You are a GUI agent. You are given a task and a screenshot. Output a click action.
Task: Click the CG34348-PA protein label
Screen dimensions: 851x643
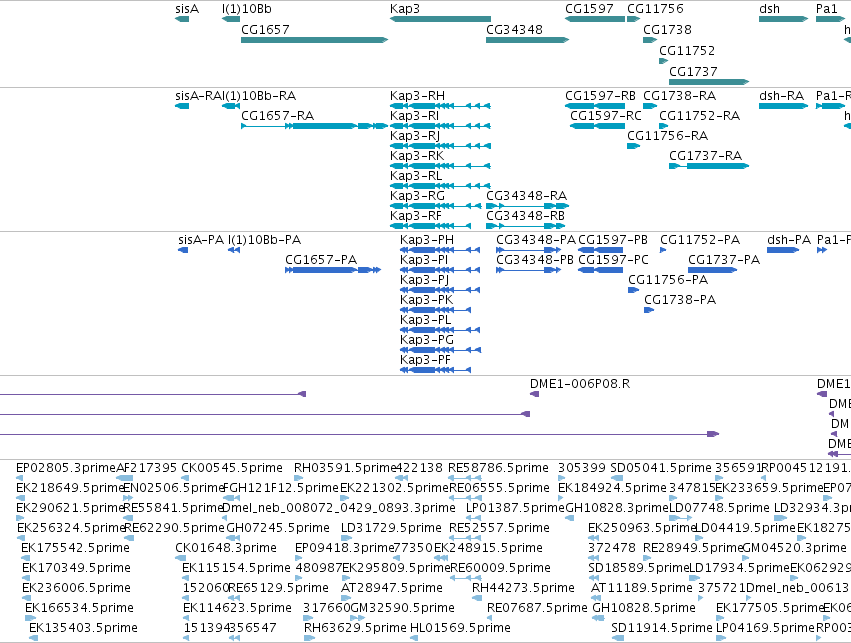point(537,240)
